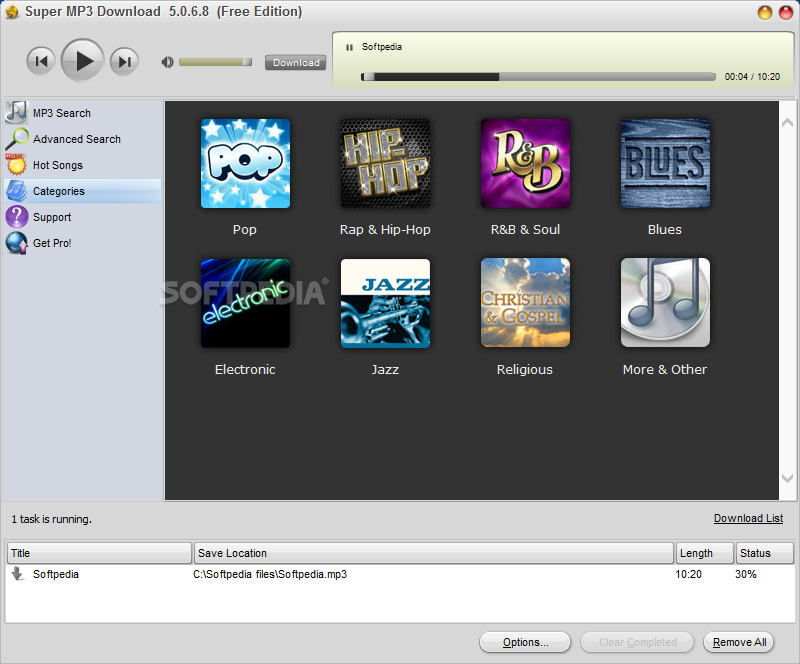
Task: Click the Download button near the player
Action: pos(296,62)
